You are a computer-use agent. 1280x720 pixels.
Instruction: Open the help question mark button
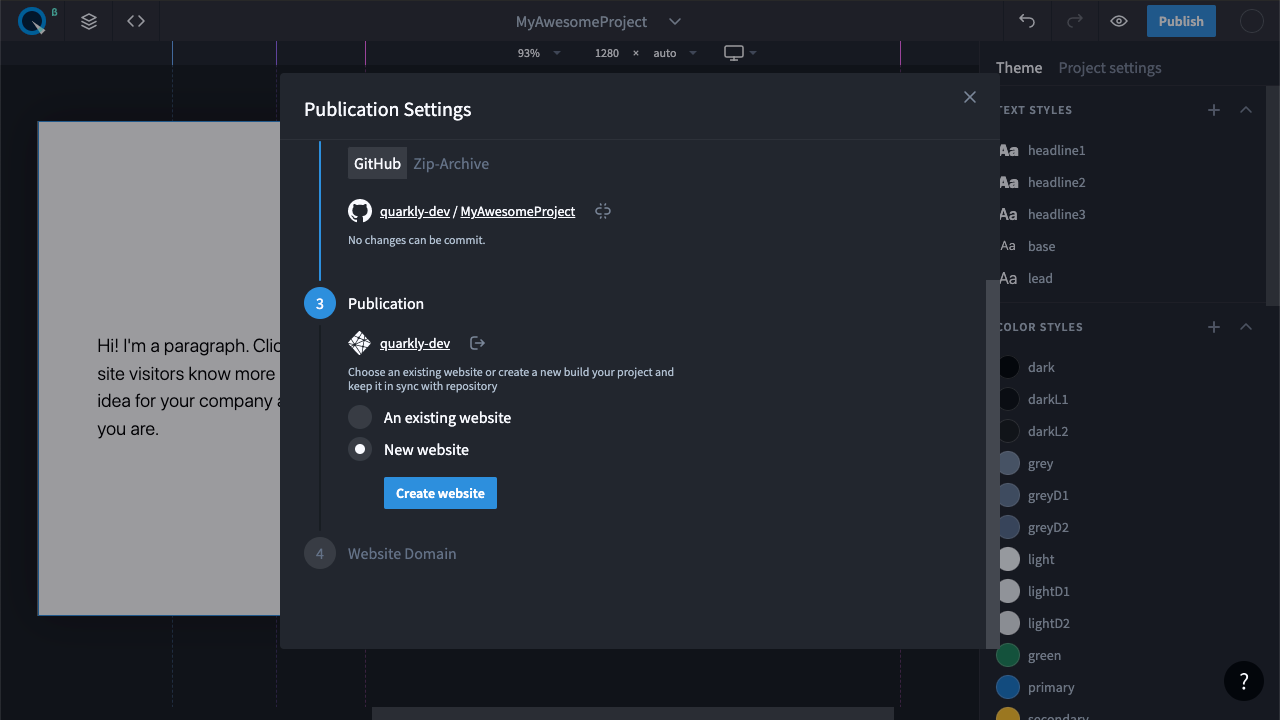(x=1244, y=681)
